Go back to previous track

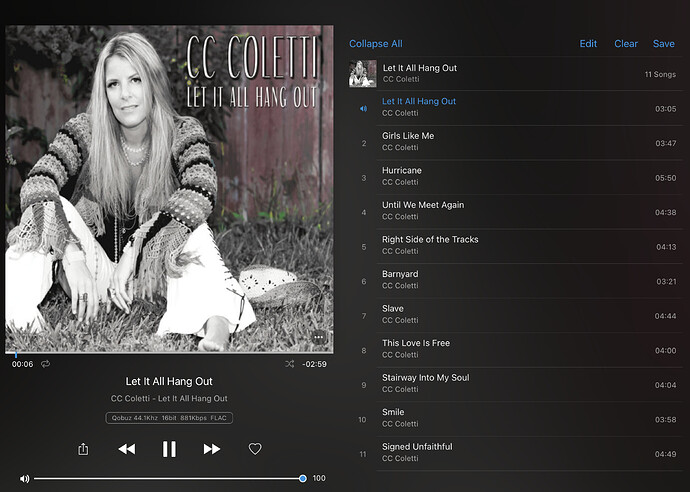pyautogui.click(x=127, y=449)
